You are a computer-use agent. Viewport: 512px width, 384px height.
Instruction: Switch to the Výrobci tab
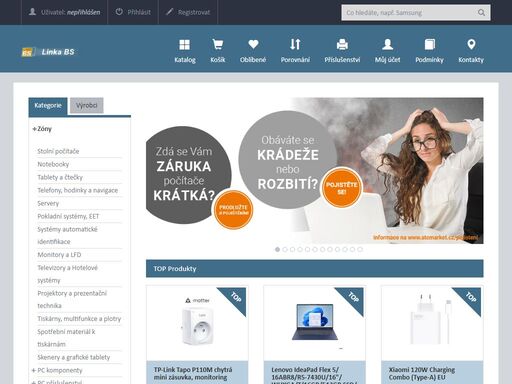point(87,106)
